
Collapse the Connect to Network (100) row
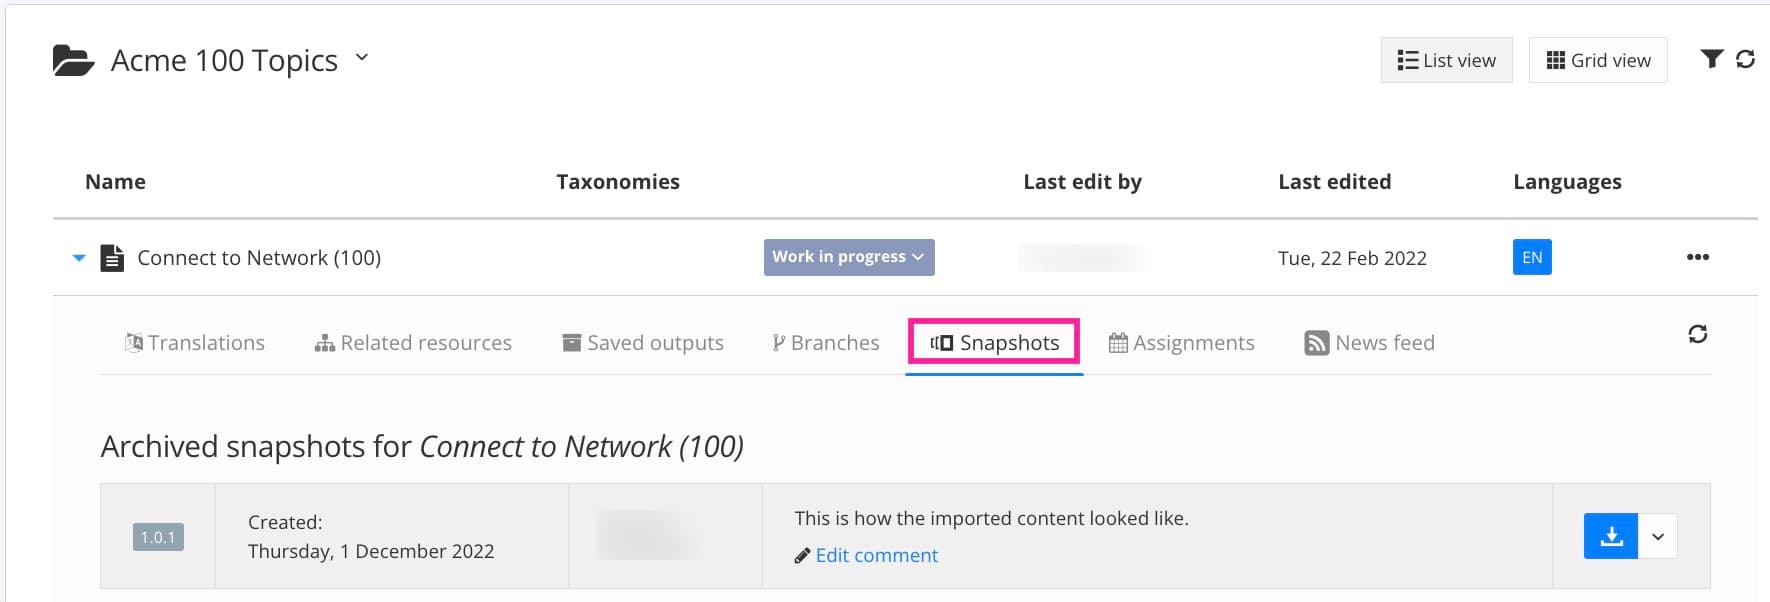79,258
